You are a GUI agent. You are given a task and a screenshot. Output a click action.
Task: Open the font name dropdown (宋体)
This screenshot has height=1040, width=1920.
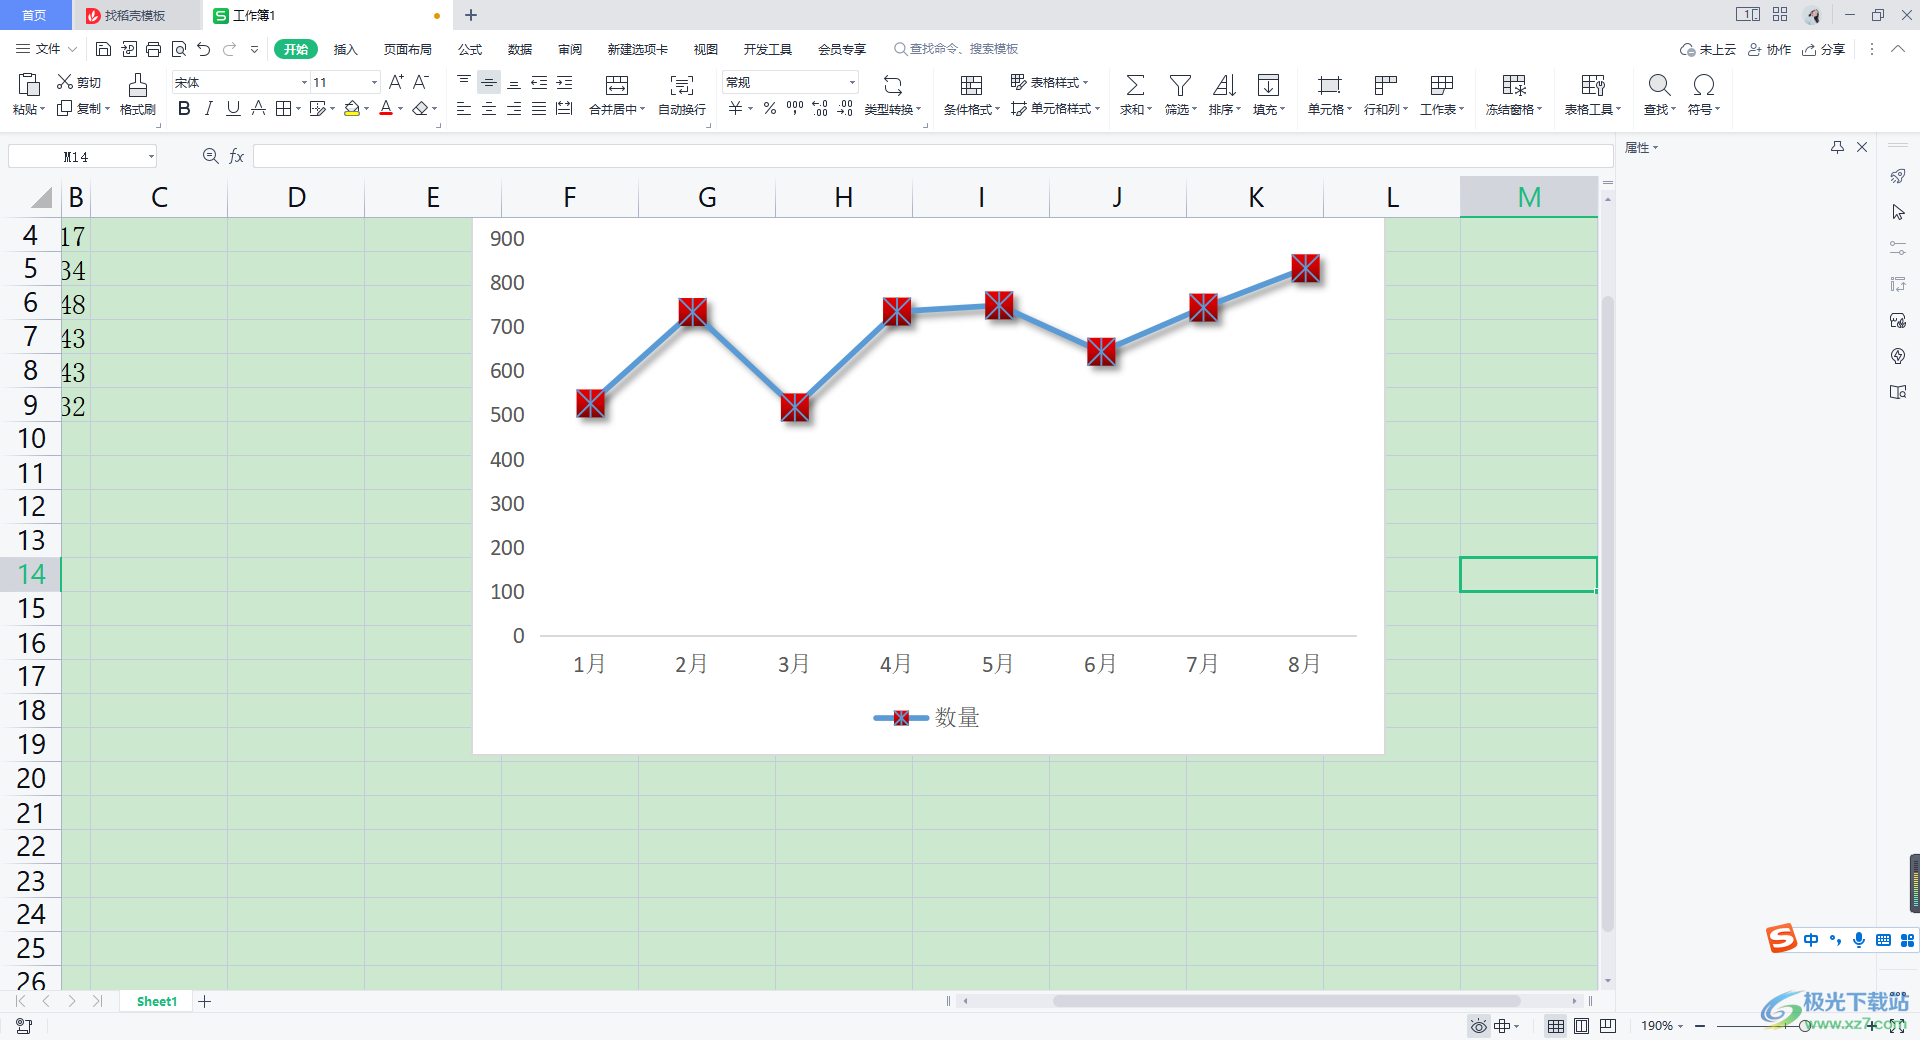click(x=304, y=83)
